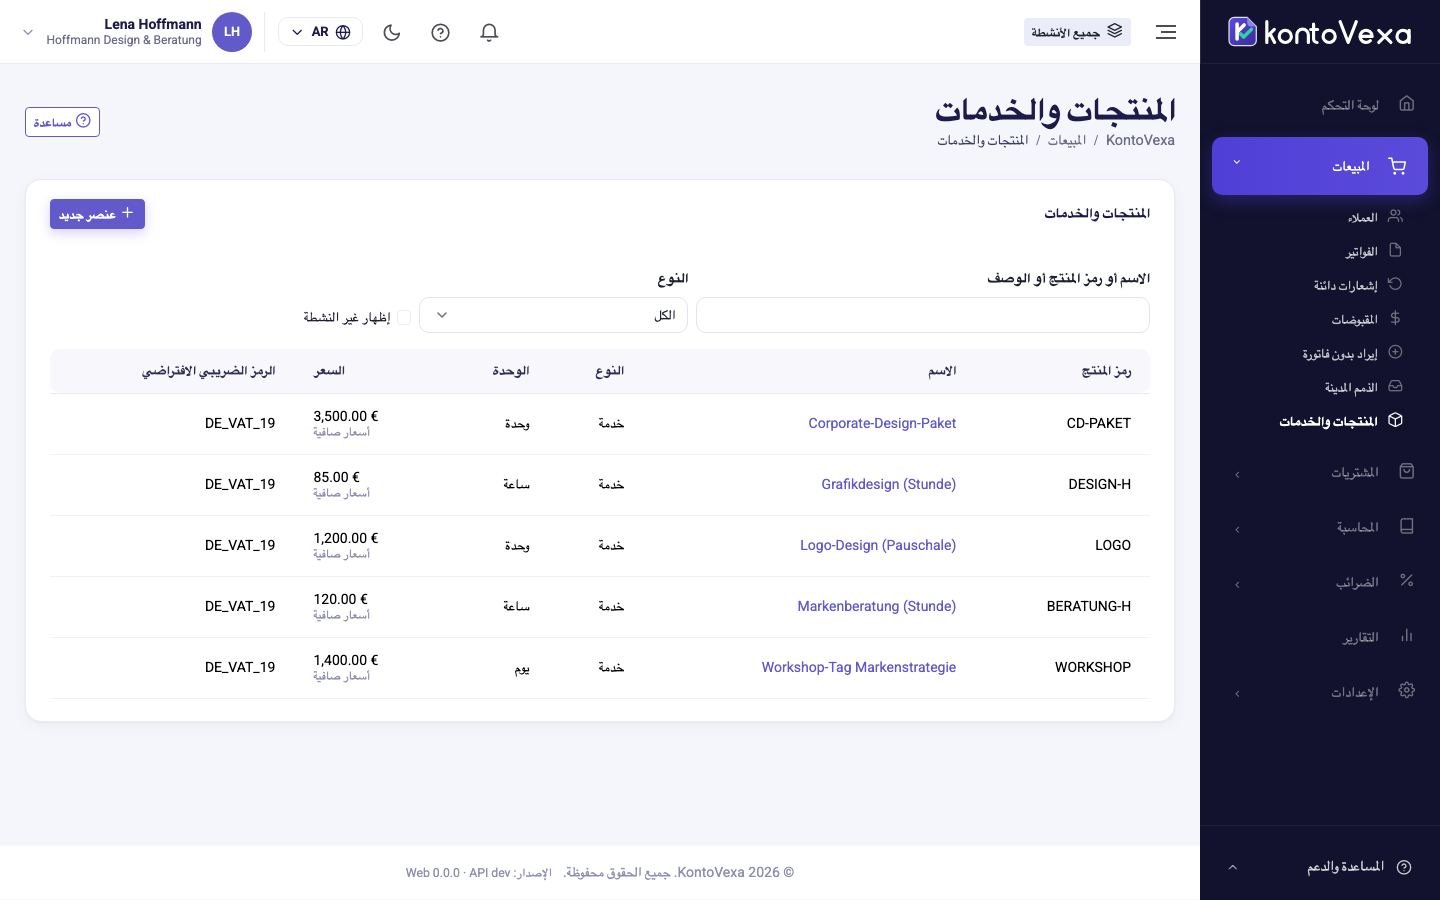1440x900 pixels.
Task: Expand المساعدة والدعم at sidebar bottom
Action: click(1320, 867)
